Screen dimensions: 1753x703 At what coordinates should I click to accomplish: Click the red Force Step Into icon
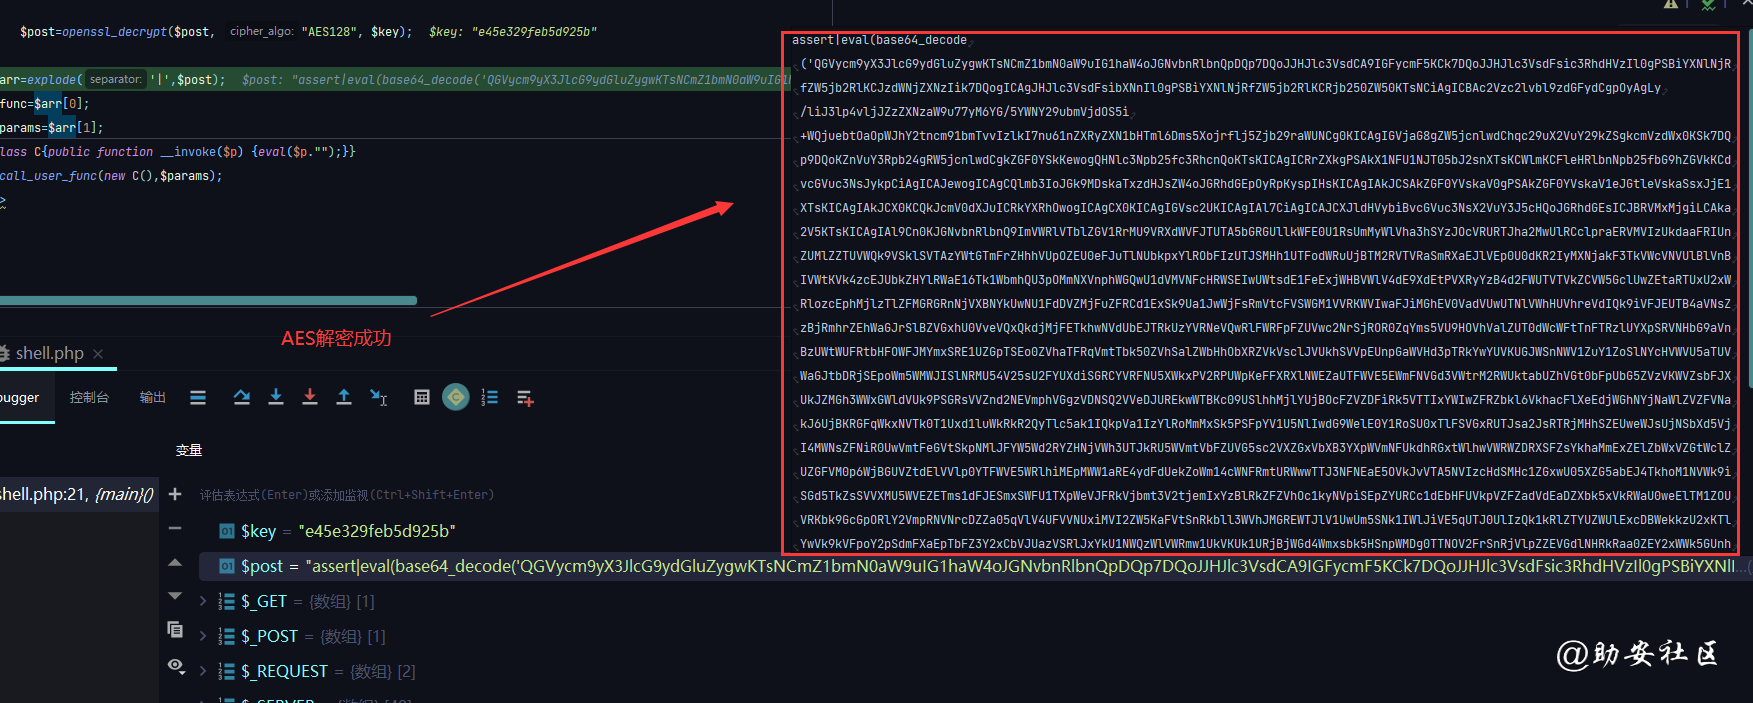click(310, 398)
